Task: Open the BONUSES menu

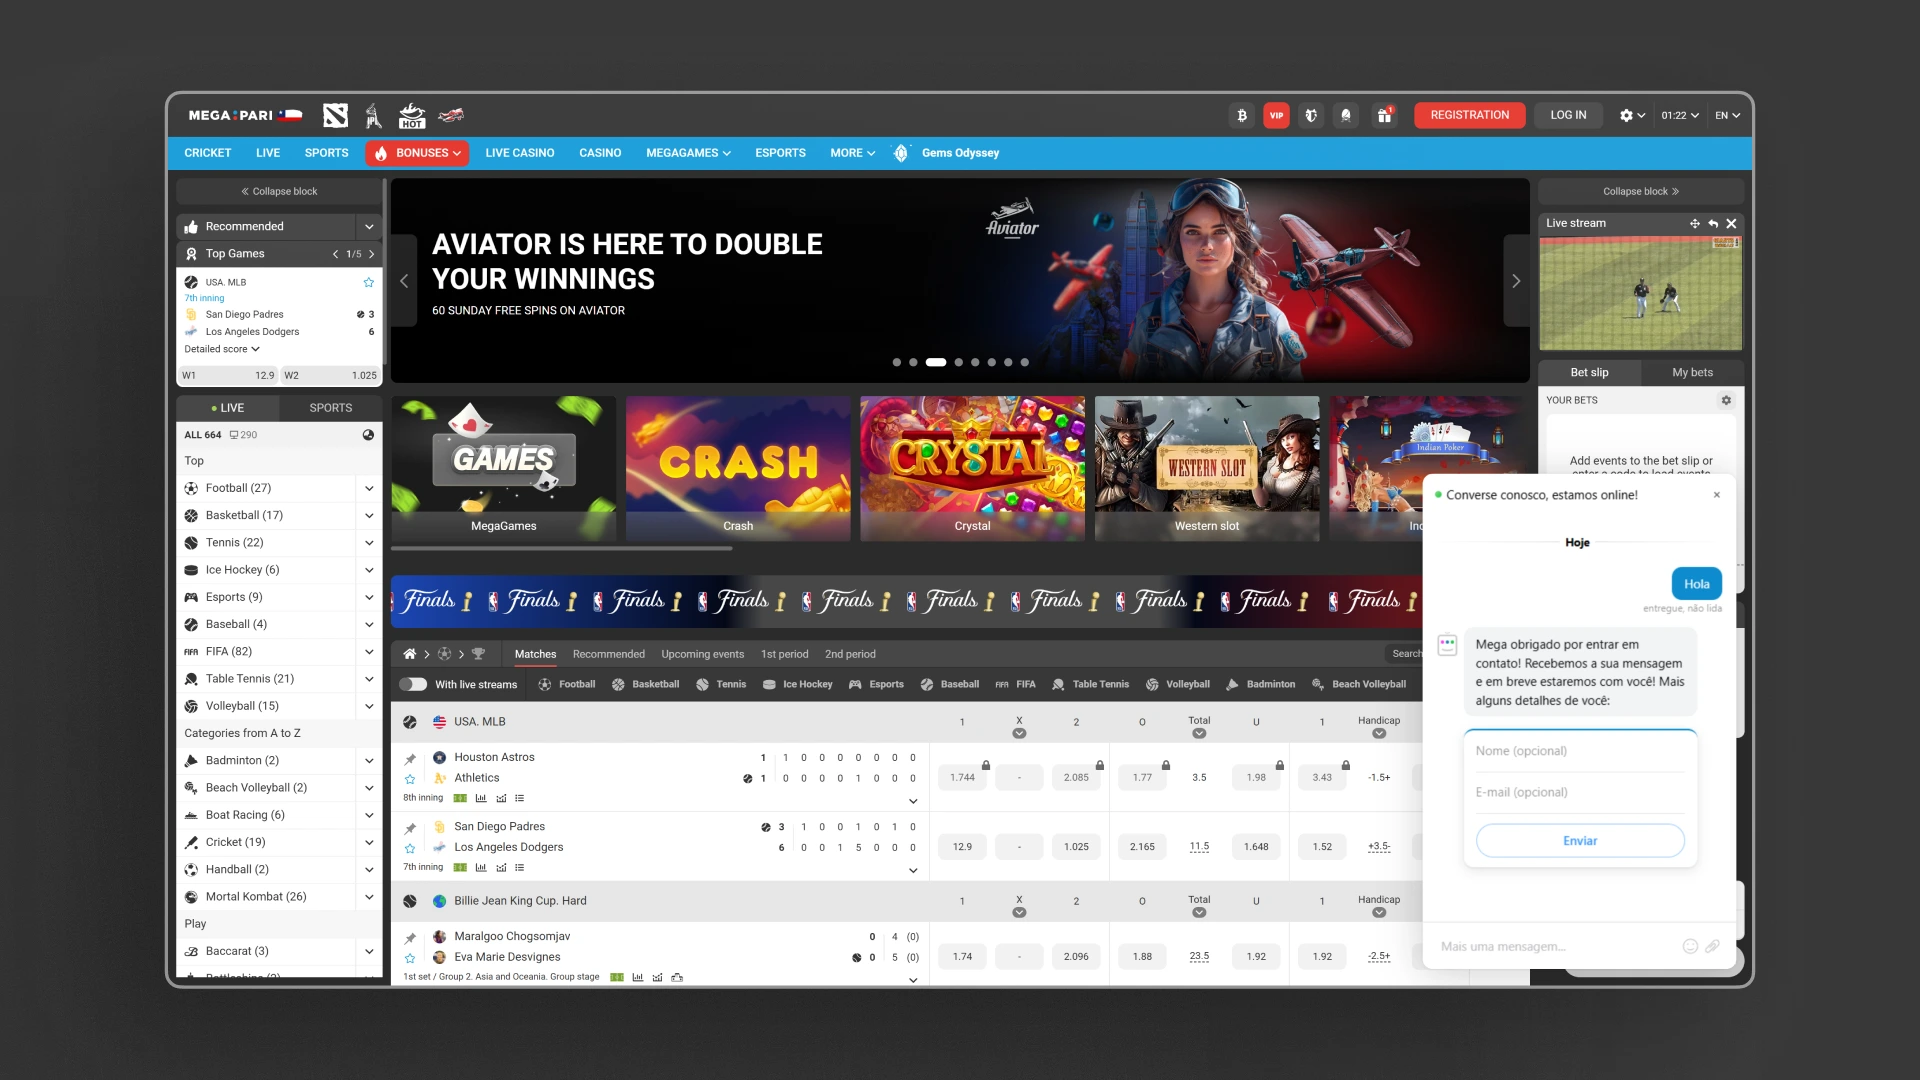Action: tap(418, 153)
